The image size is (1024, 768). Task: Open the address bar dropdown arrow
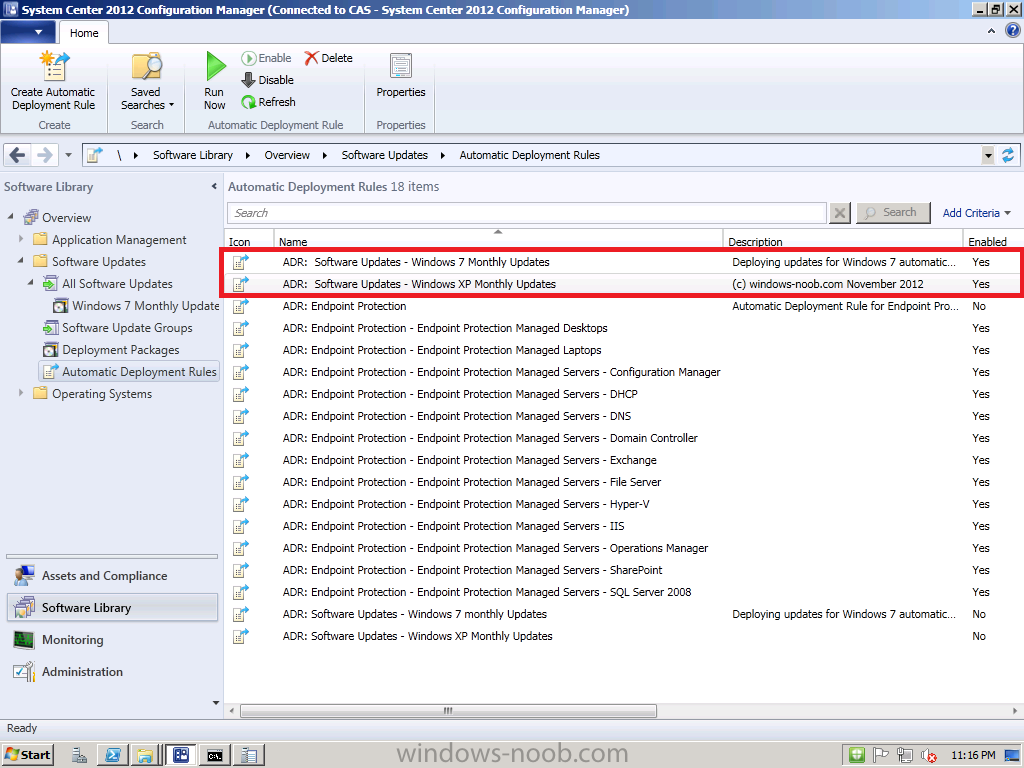coord(988,155)
